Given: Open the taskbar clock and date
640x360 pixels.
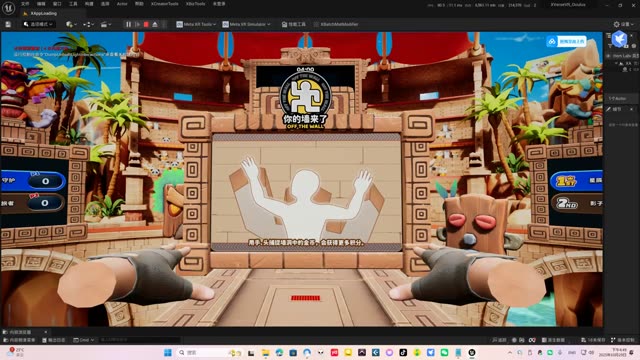Looking at the screenshot, I should (613, 353).
